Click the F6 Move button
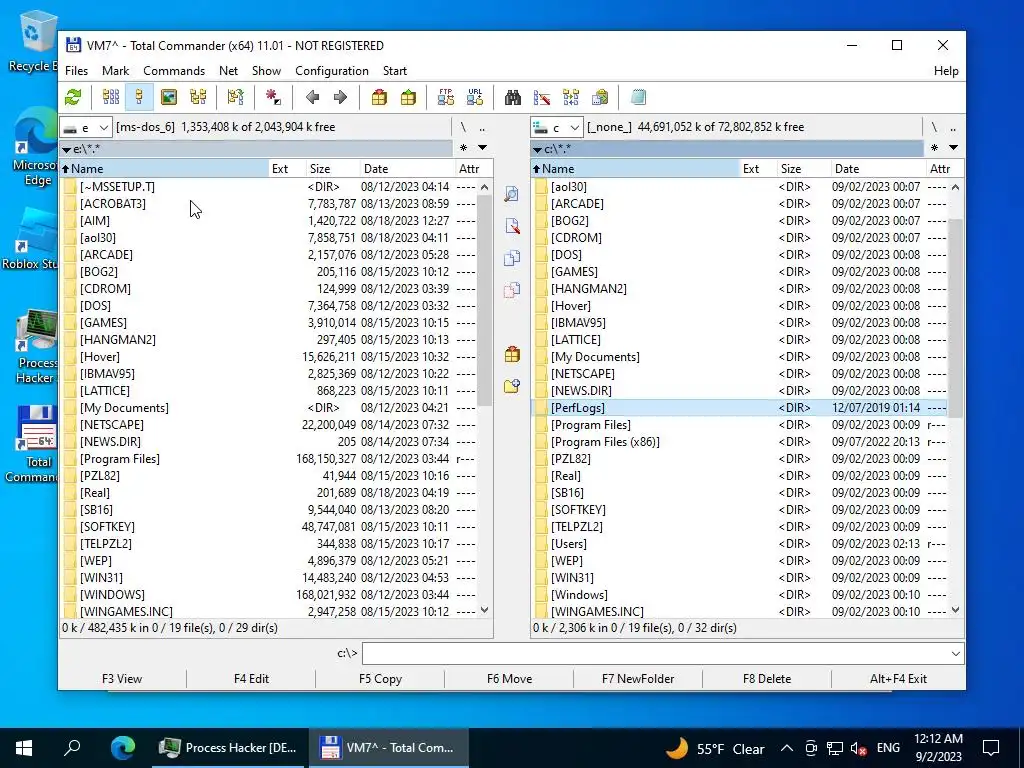Image resolution: width=1024 pixels, height=768 pixels. click(509, 679)
